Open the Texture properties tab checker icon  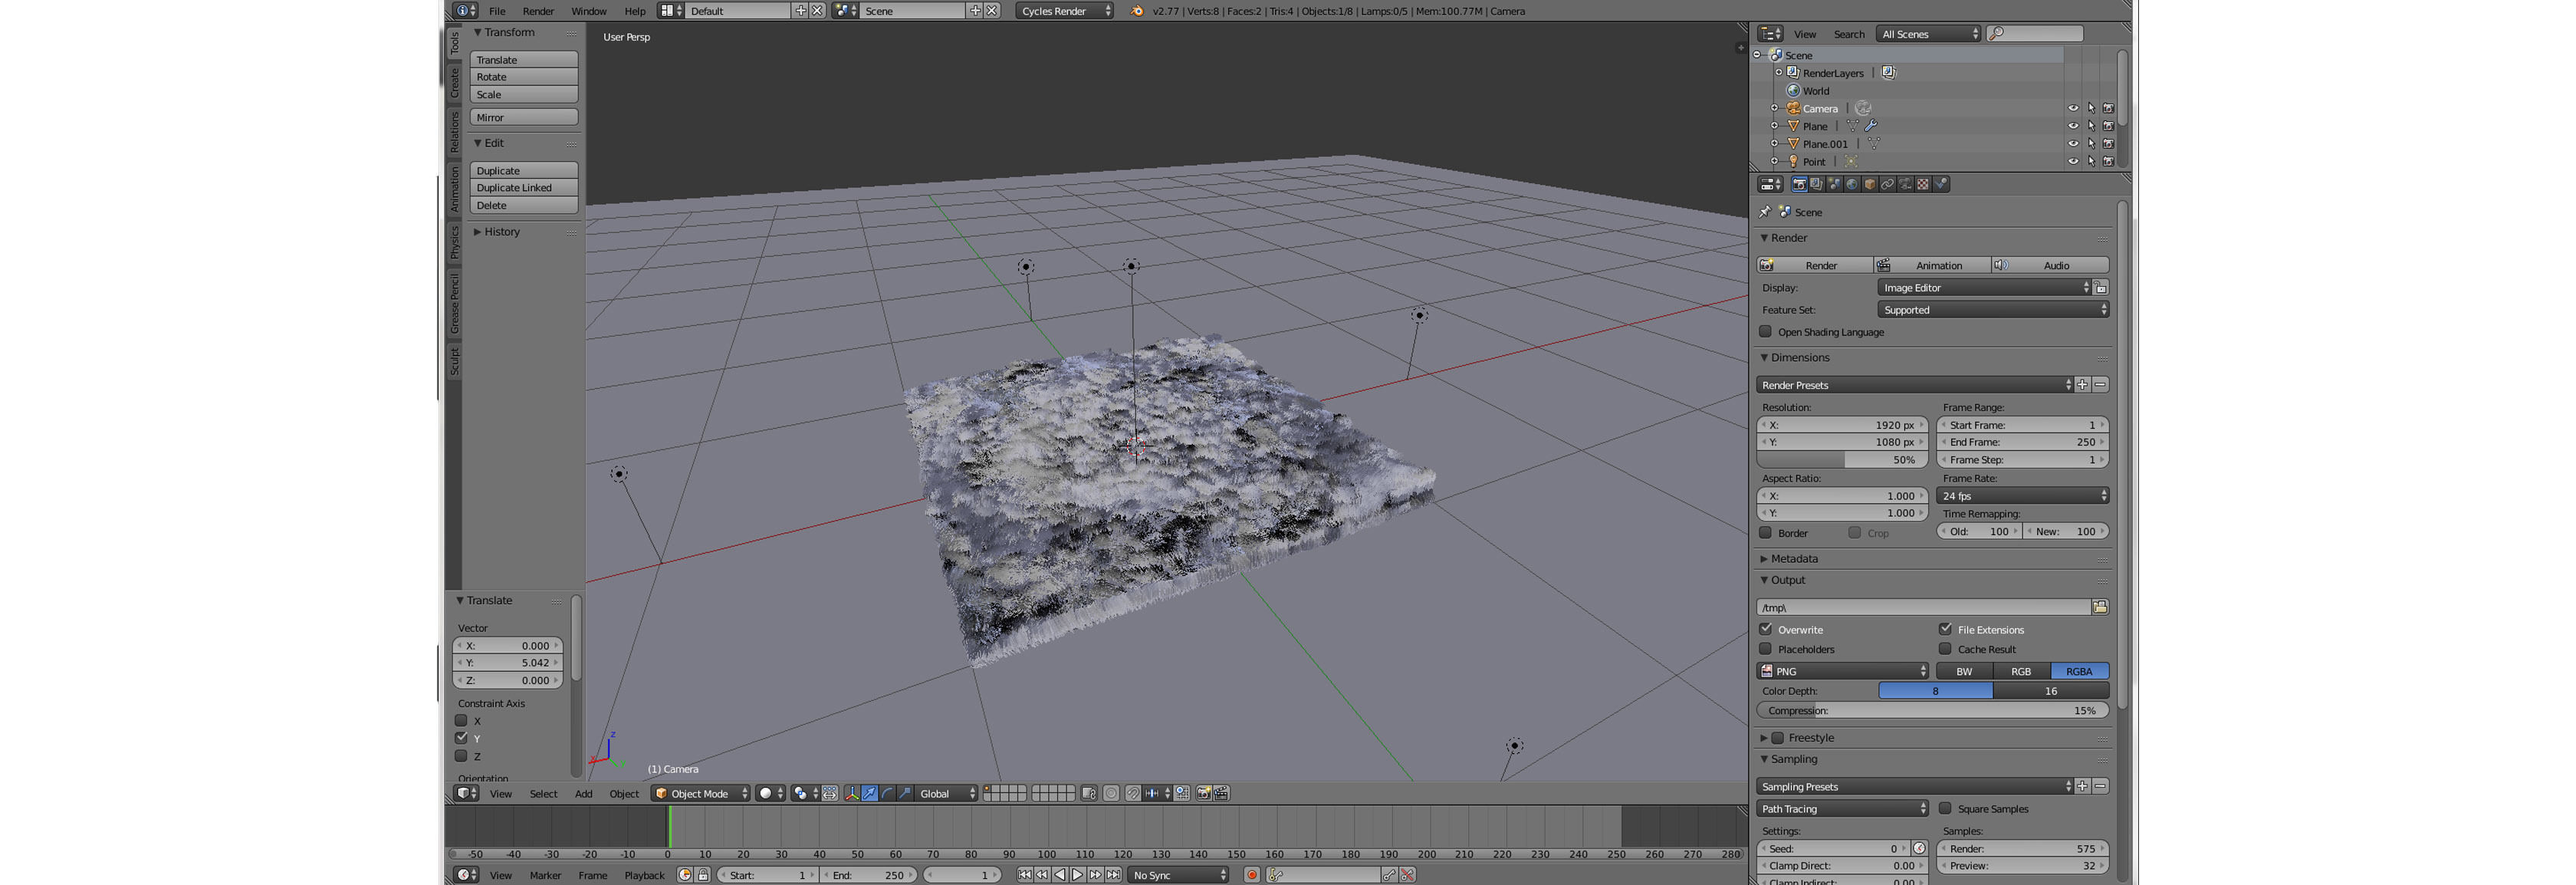pos(1922,184)
